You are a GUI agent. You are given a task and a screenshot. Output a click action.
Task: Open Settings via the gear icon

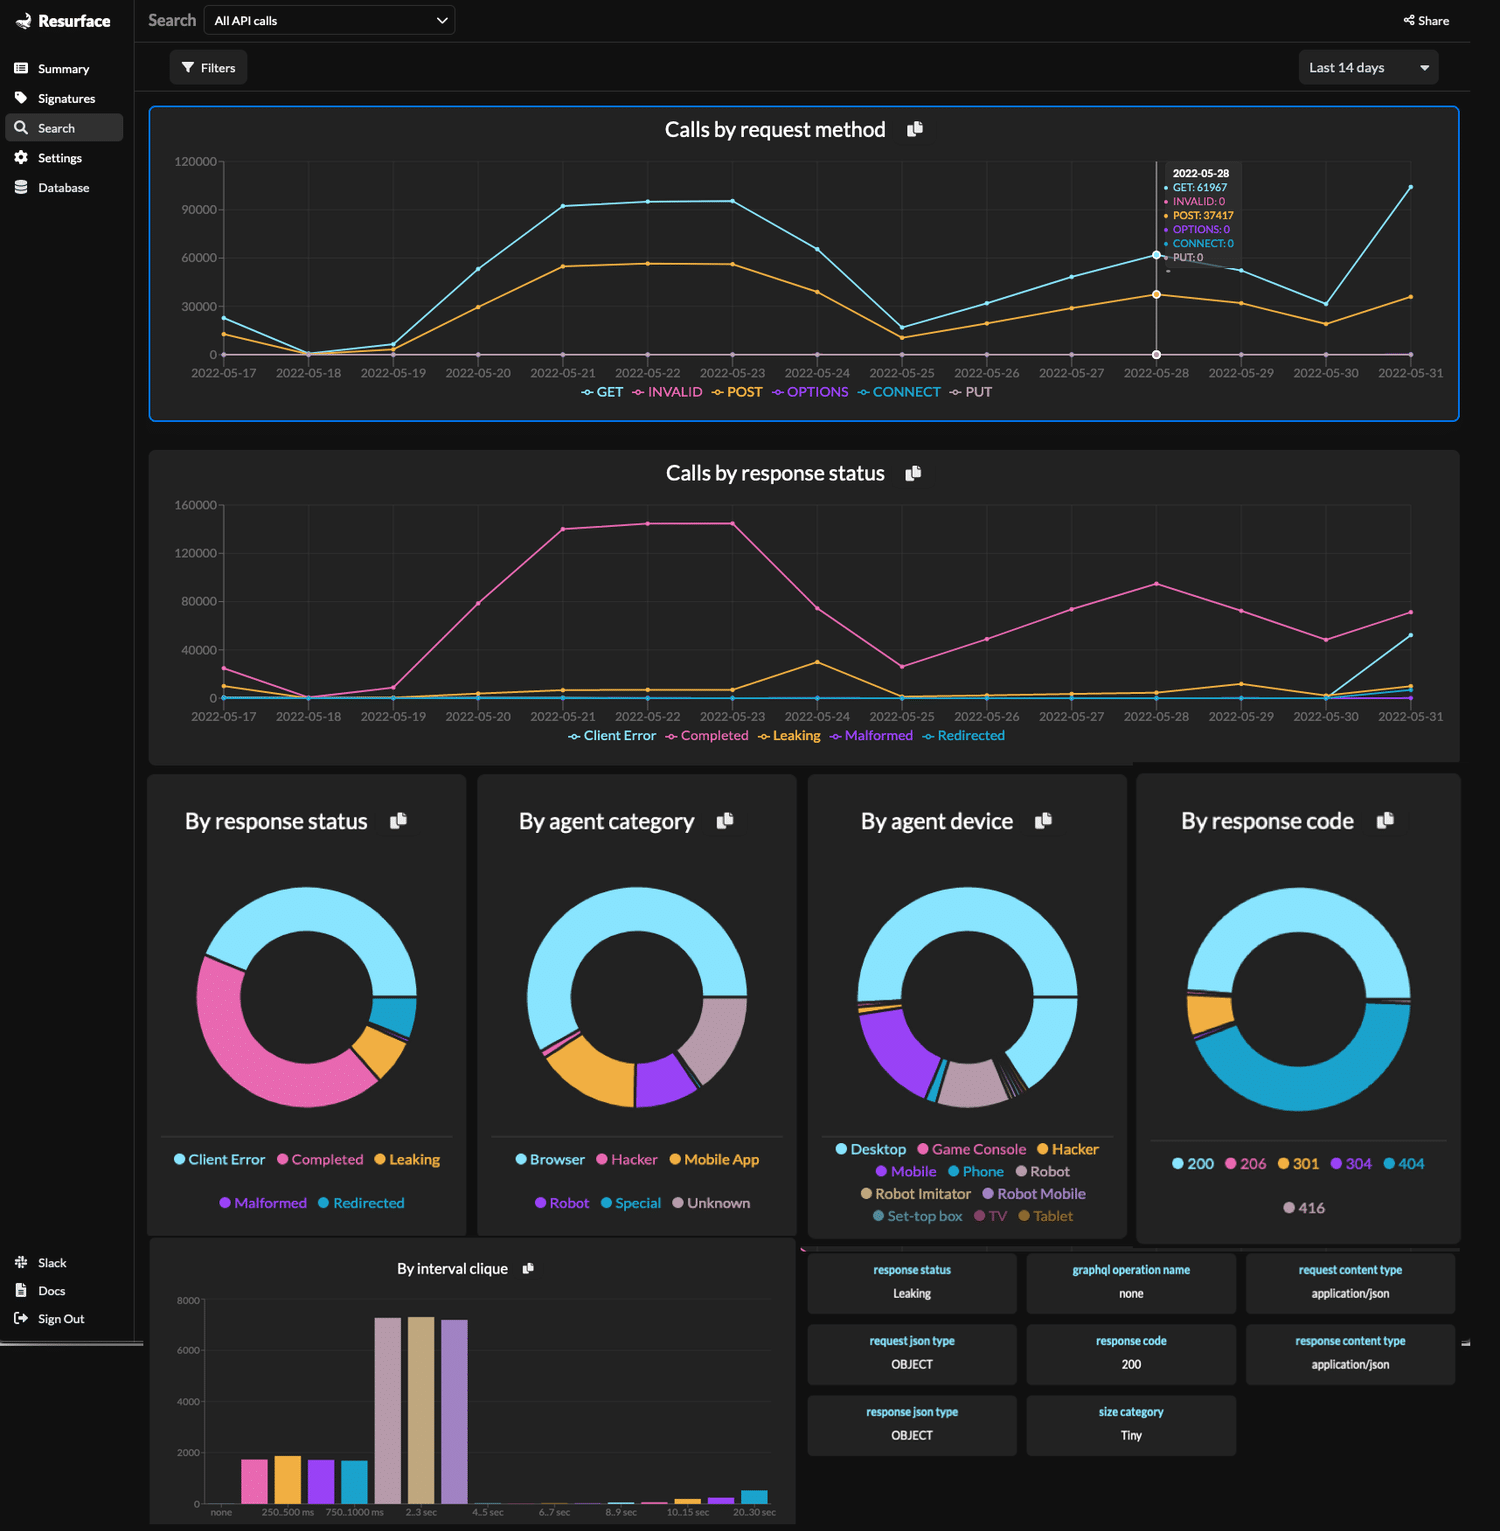coord(22,157)
